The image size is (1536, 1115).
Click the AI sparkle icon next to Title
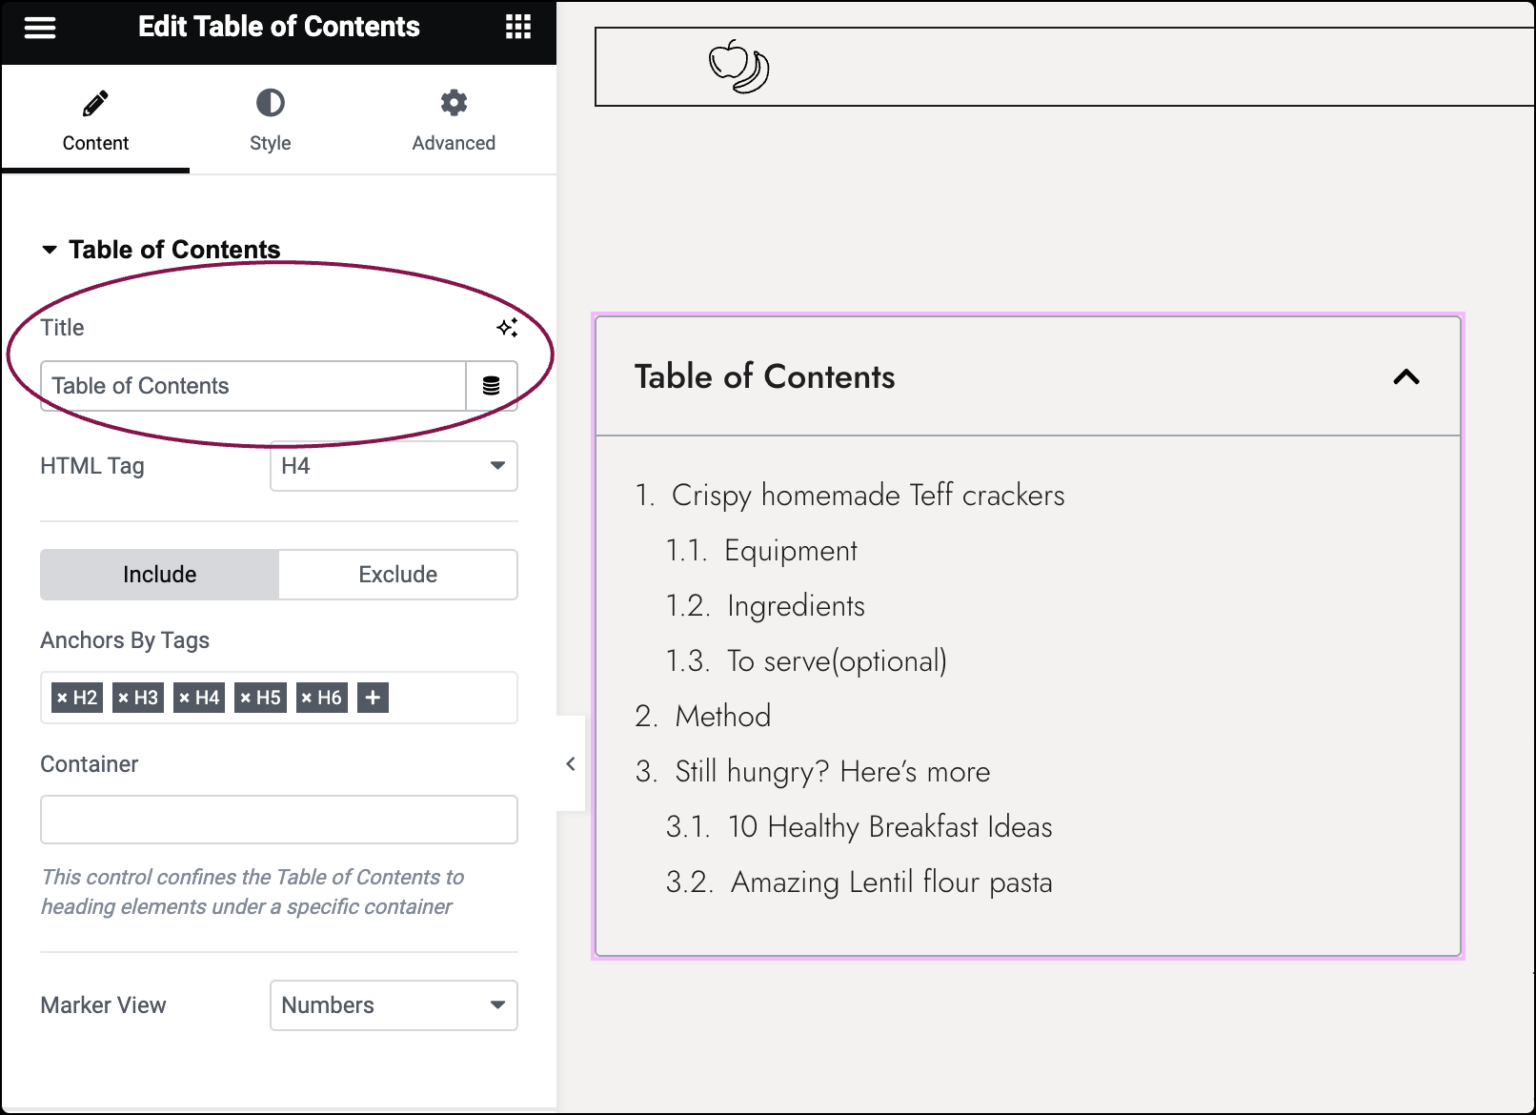508,327
